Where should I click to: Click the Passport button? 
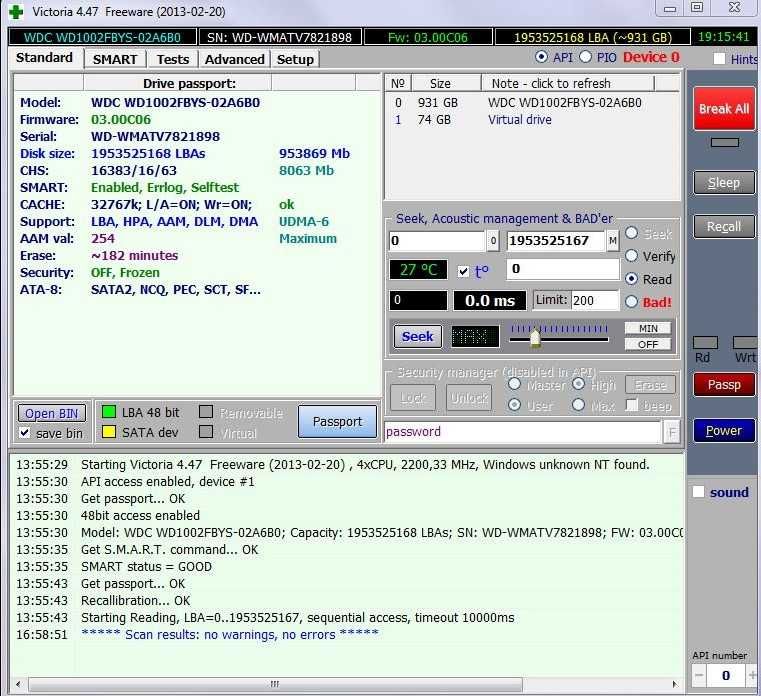coord(337,421)
